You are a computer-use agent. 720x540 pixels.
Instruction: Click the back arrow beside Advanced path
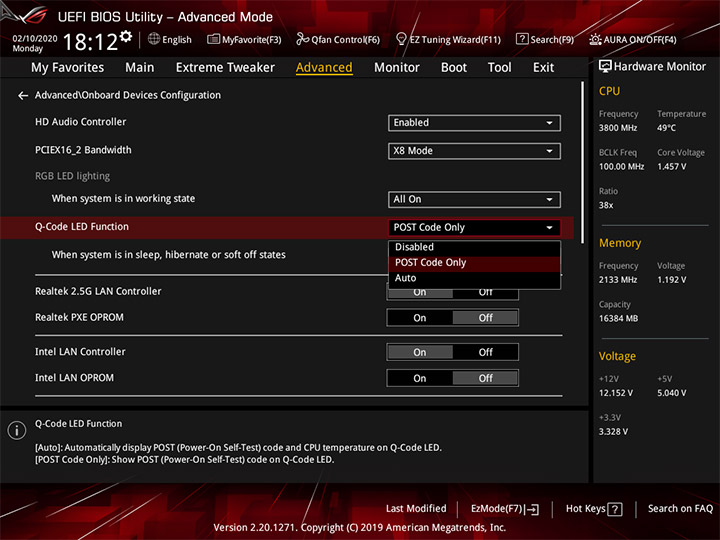pyautogui.click(x=23, y=96)
